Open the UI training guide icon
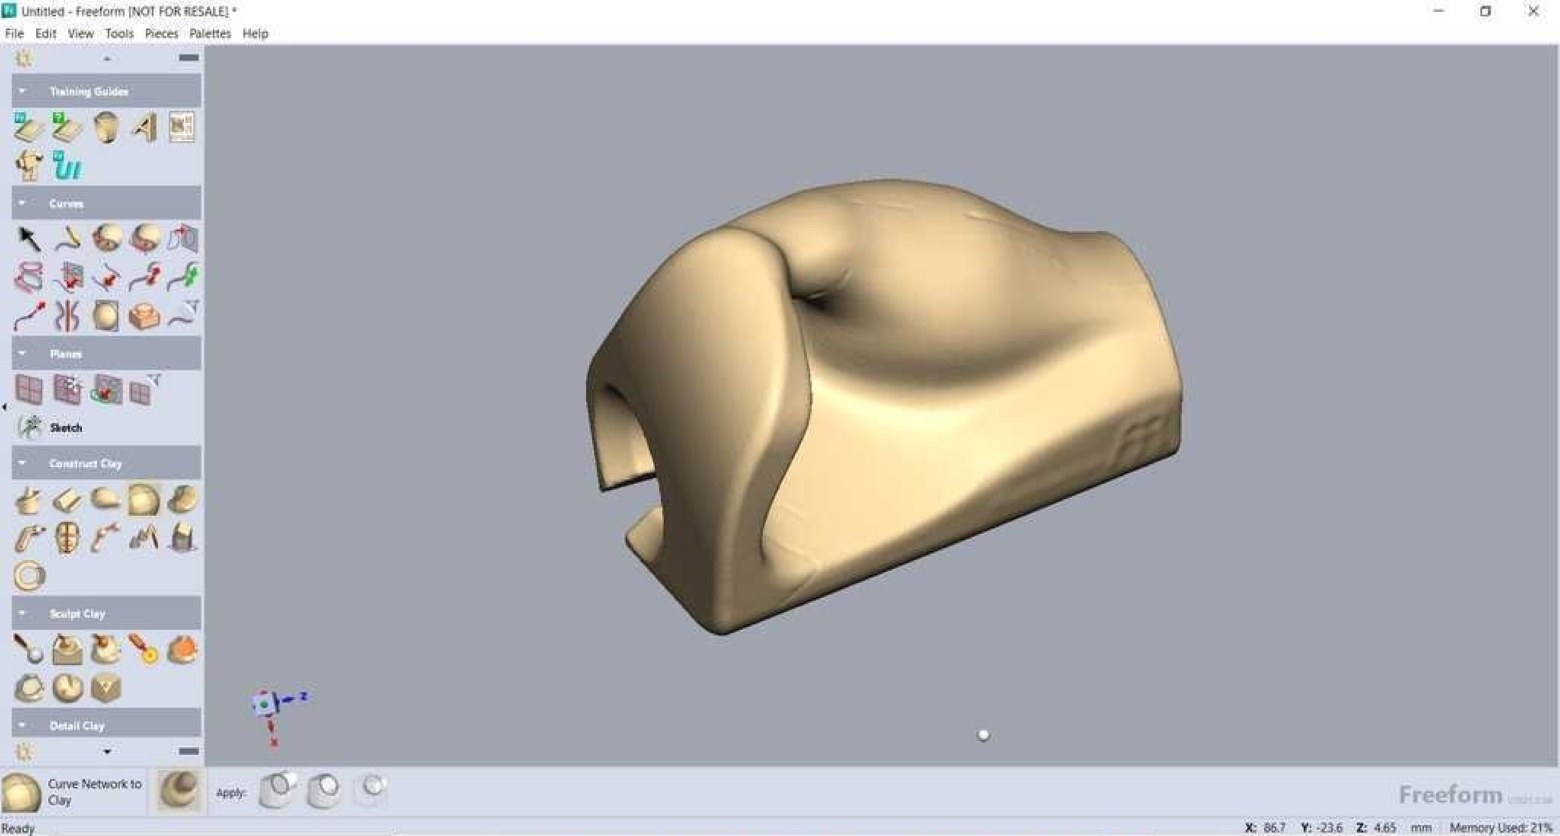This screenshot has height=836, width=1560. (x=67, y=167)
